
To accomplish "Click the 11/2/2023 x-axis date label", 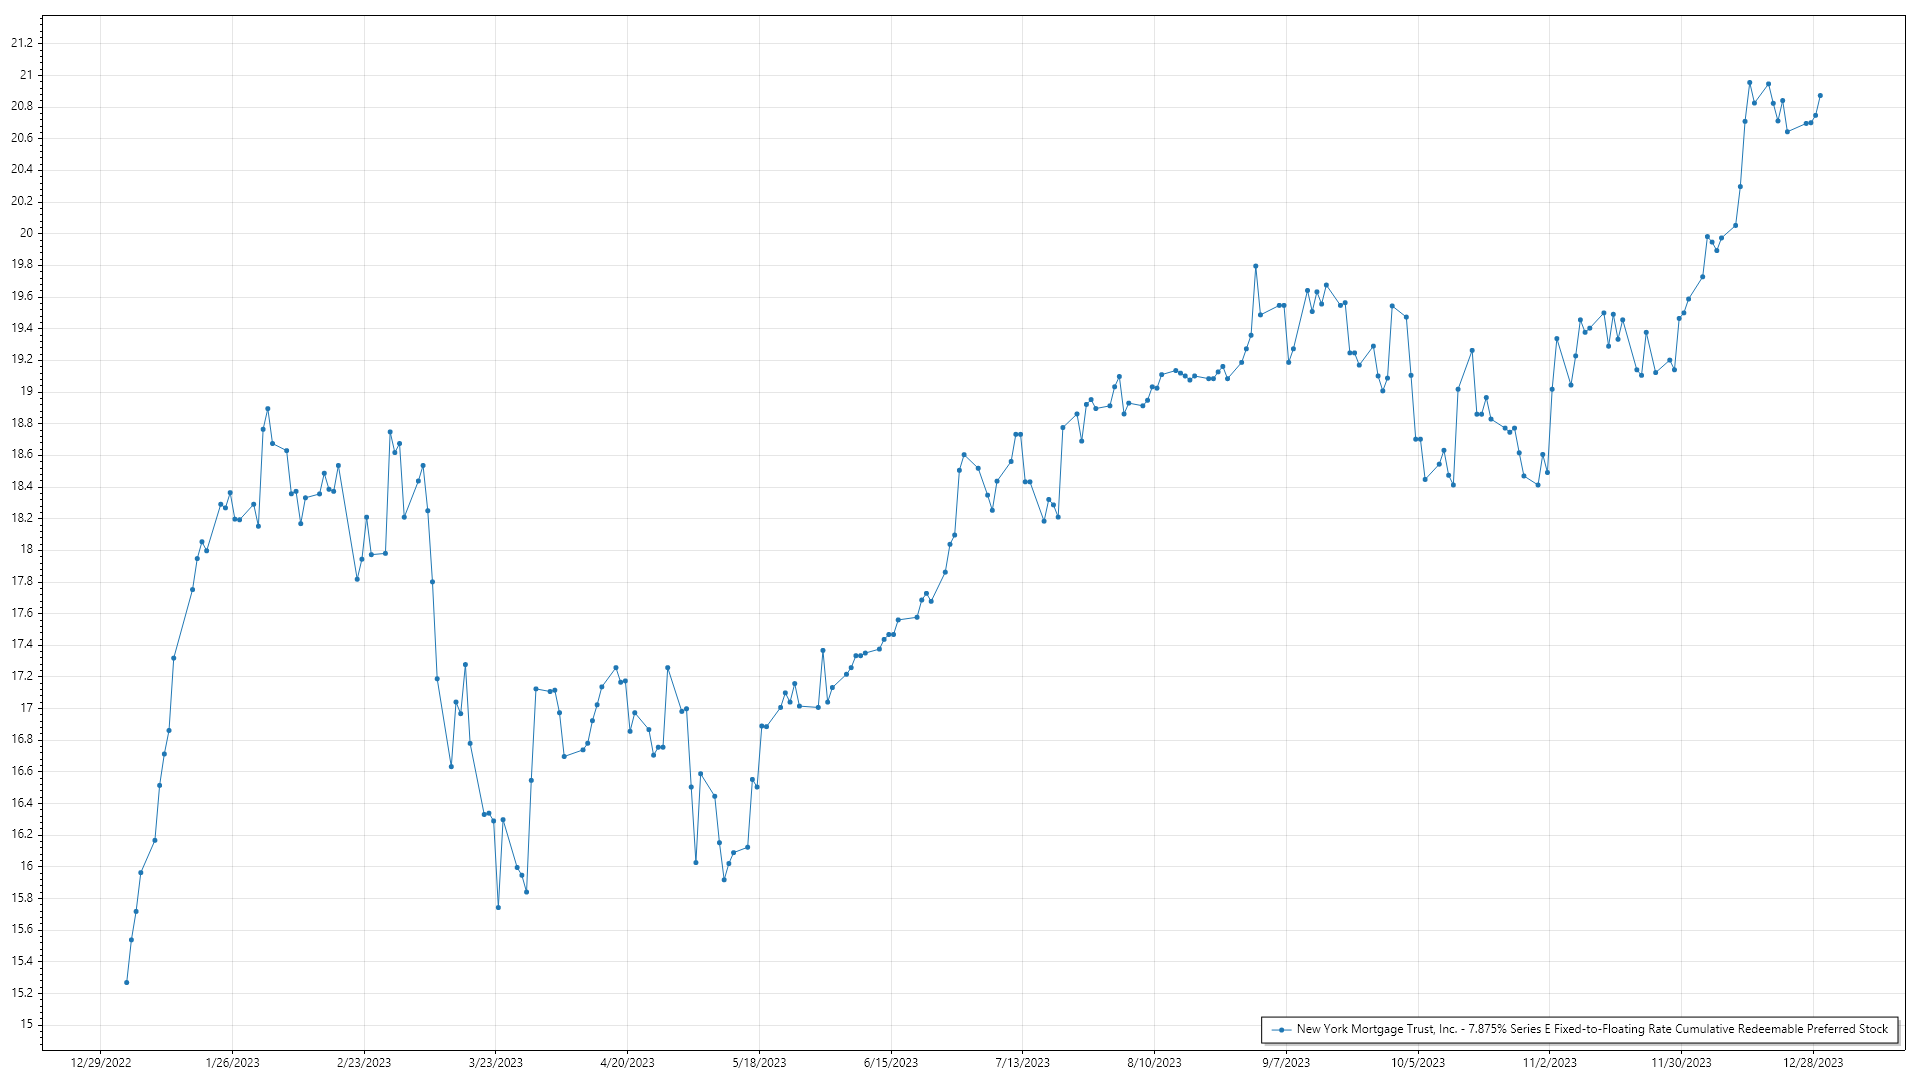I will pyautogui.click(x=1549, y=1063).
